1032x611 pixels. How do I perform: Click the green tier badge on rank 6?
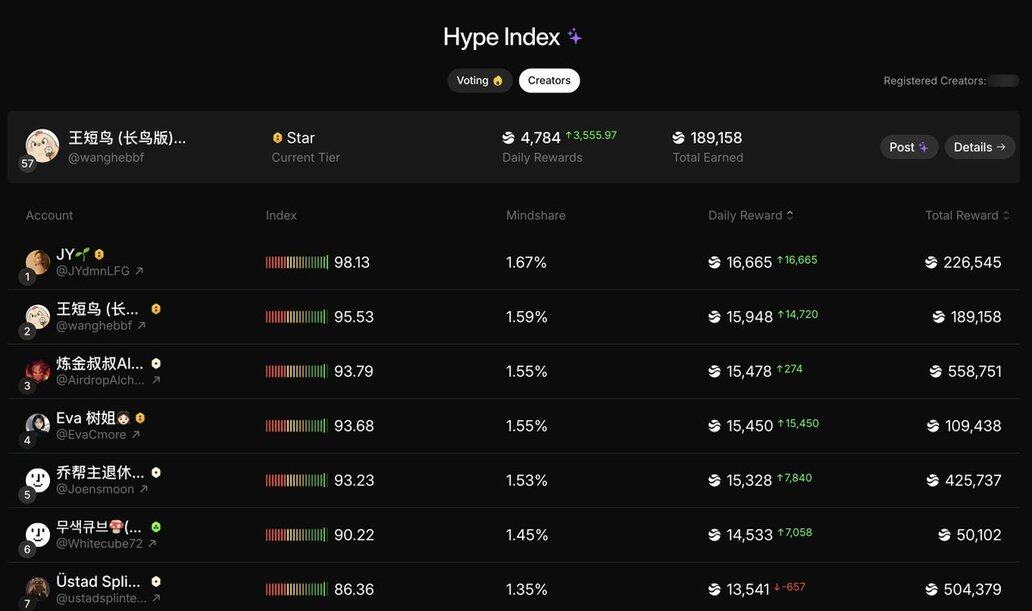click(156, 527)
